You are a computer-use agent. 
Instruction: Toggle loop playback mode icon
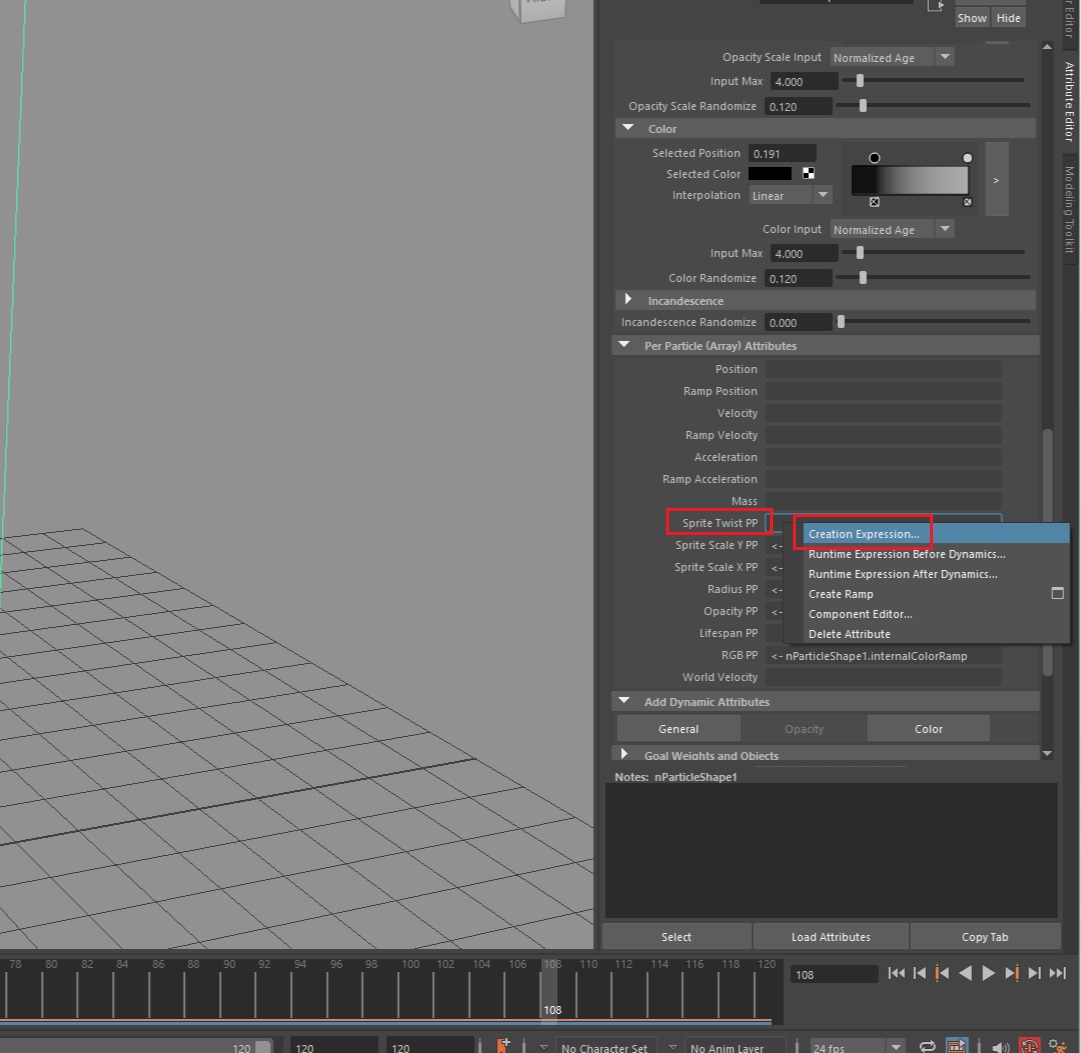point(927,1046)
